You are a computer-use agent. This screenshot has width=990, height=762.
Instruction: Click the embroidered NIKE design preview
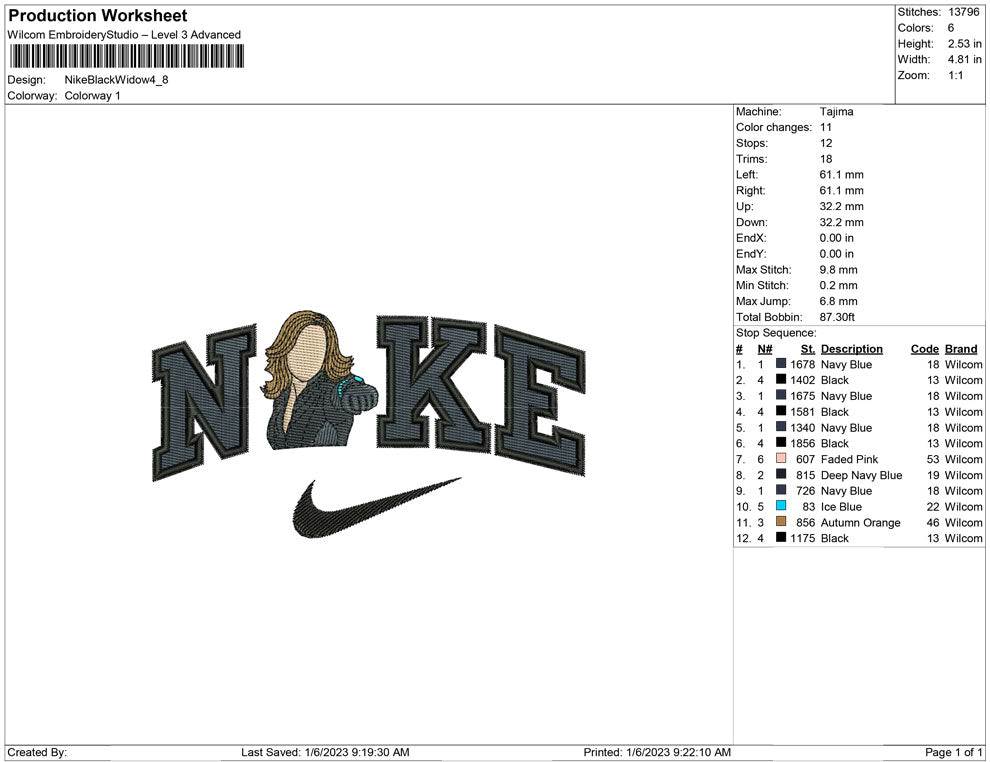click(369, 424)
